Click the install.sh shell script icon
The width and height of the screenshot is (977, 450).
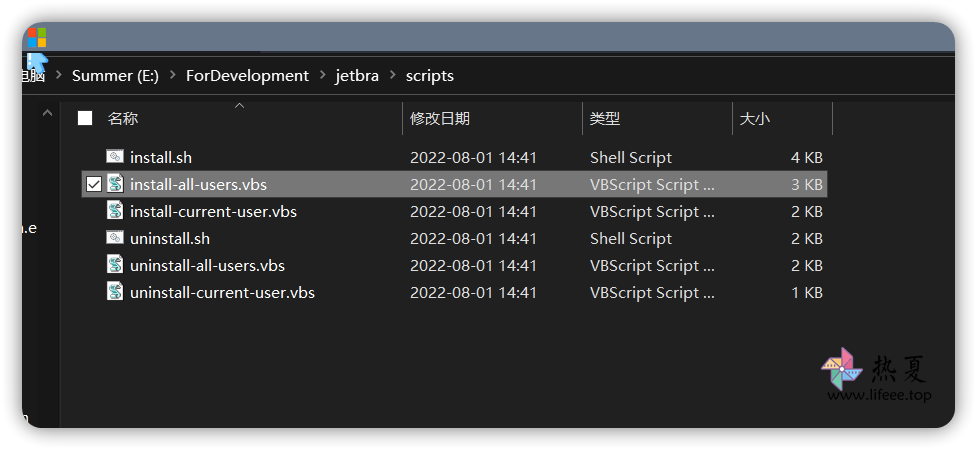click(115, 157)
